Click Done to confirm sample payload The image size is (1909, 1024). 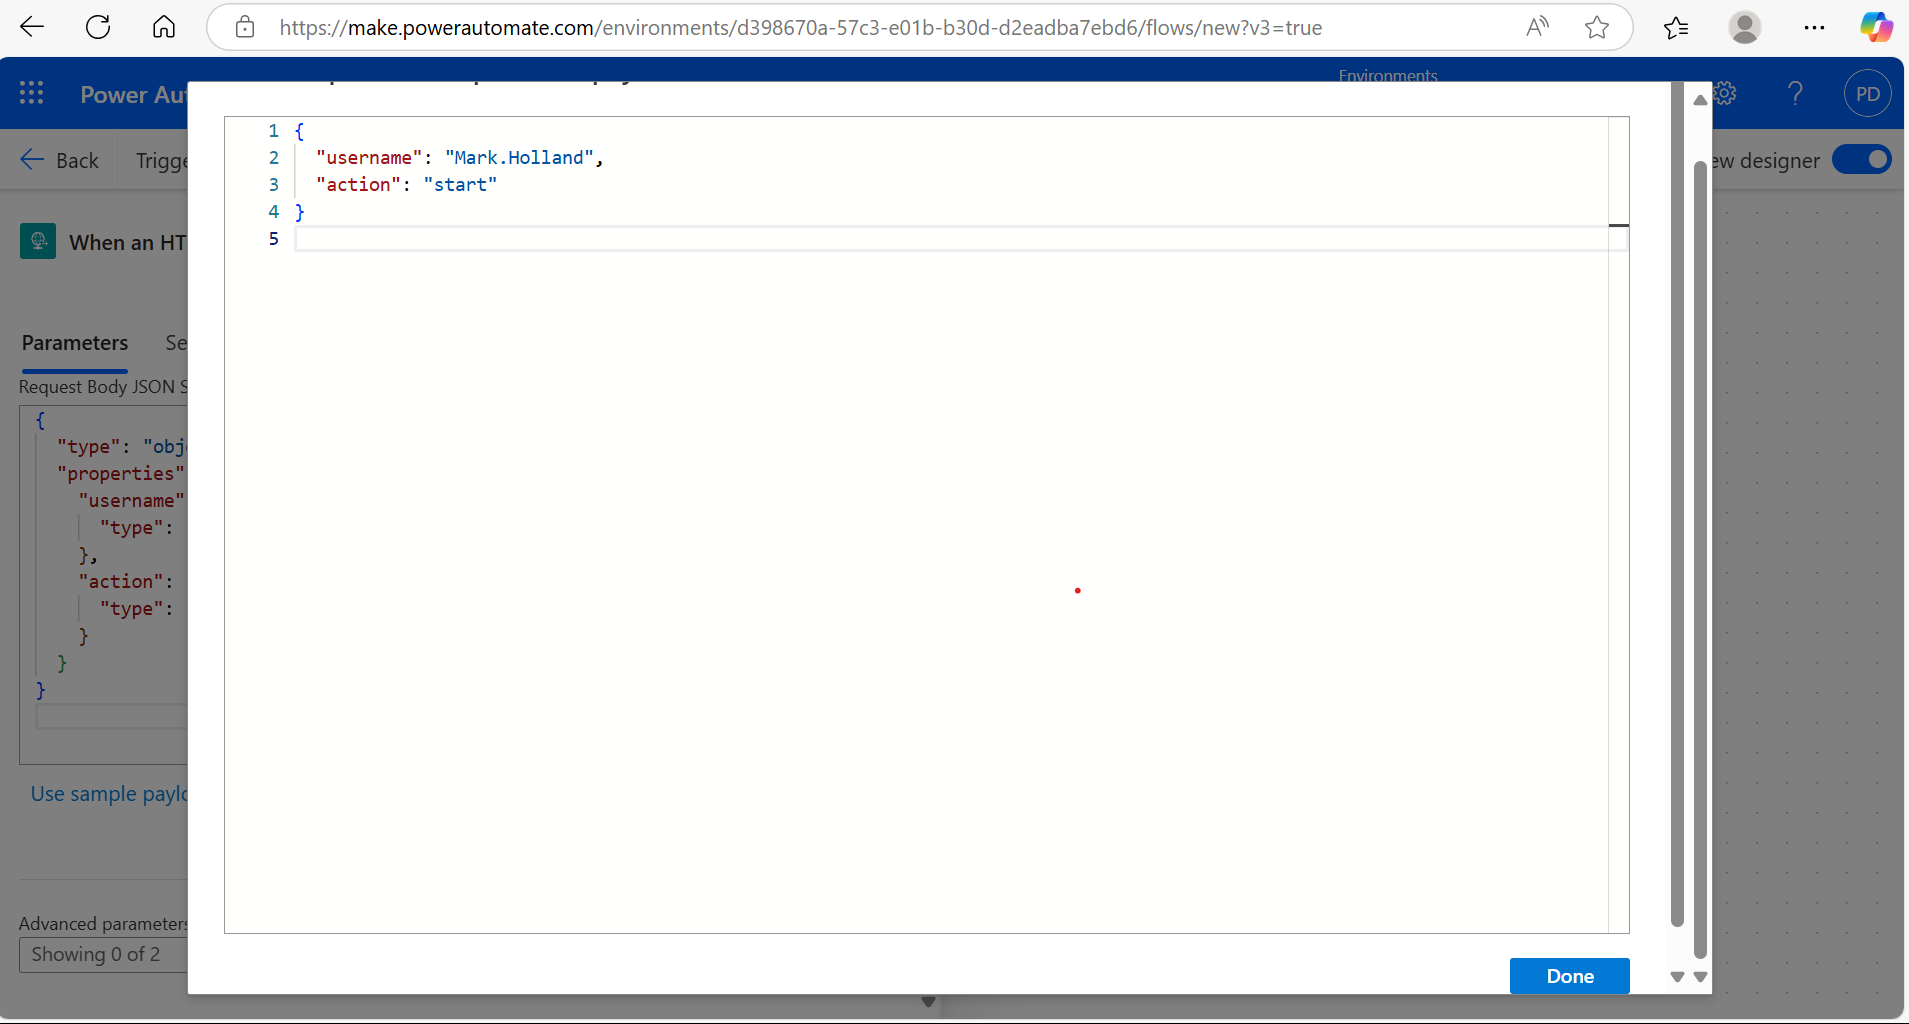click(1569, 976)
